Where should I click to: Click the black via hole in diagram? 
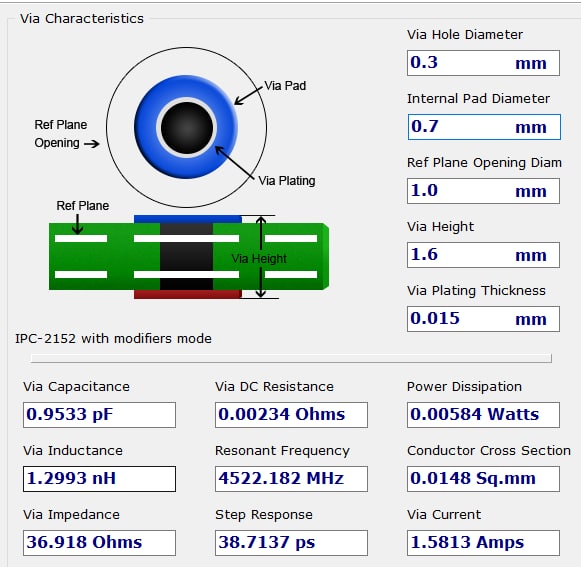pos(187,127)
